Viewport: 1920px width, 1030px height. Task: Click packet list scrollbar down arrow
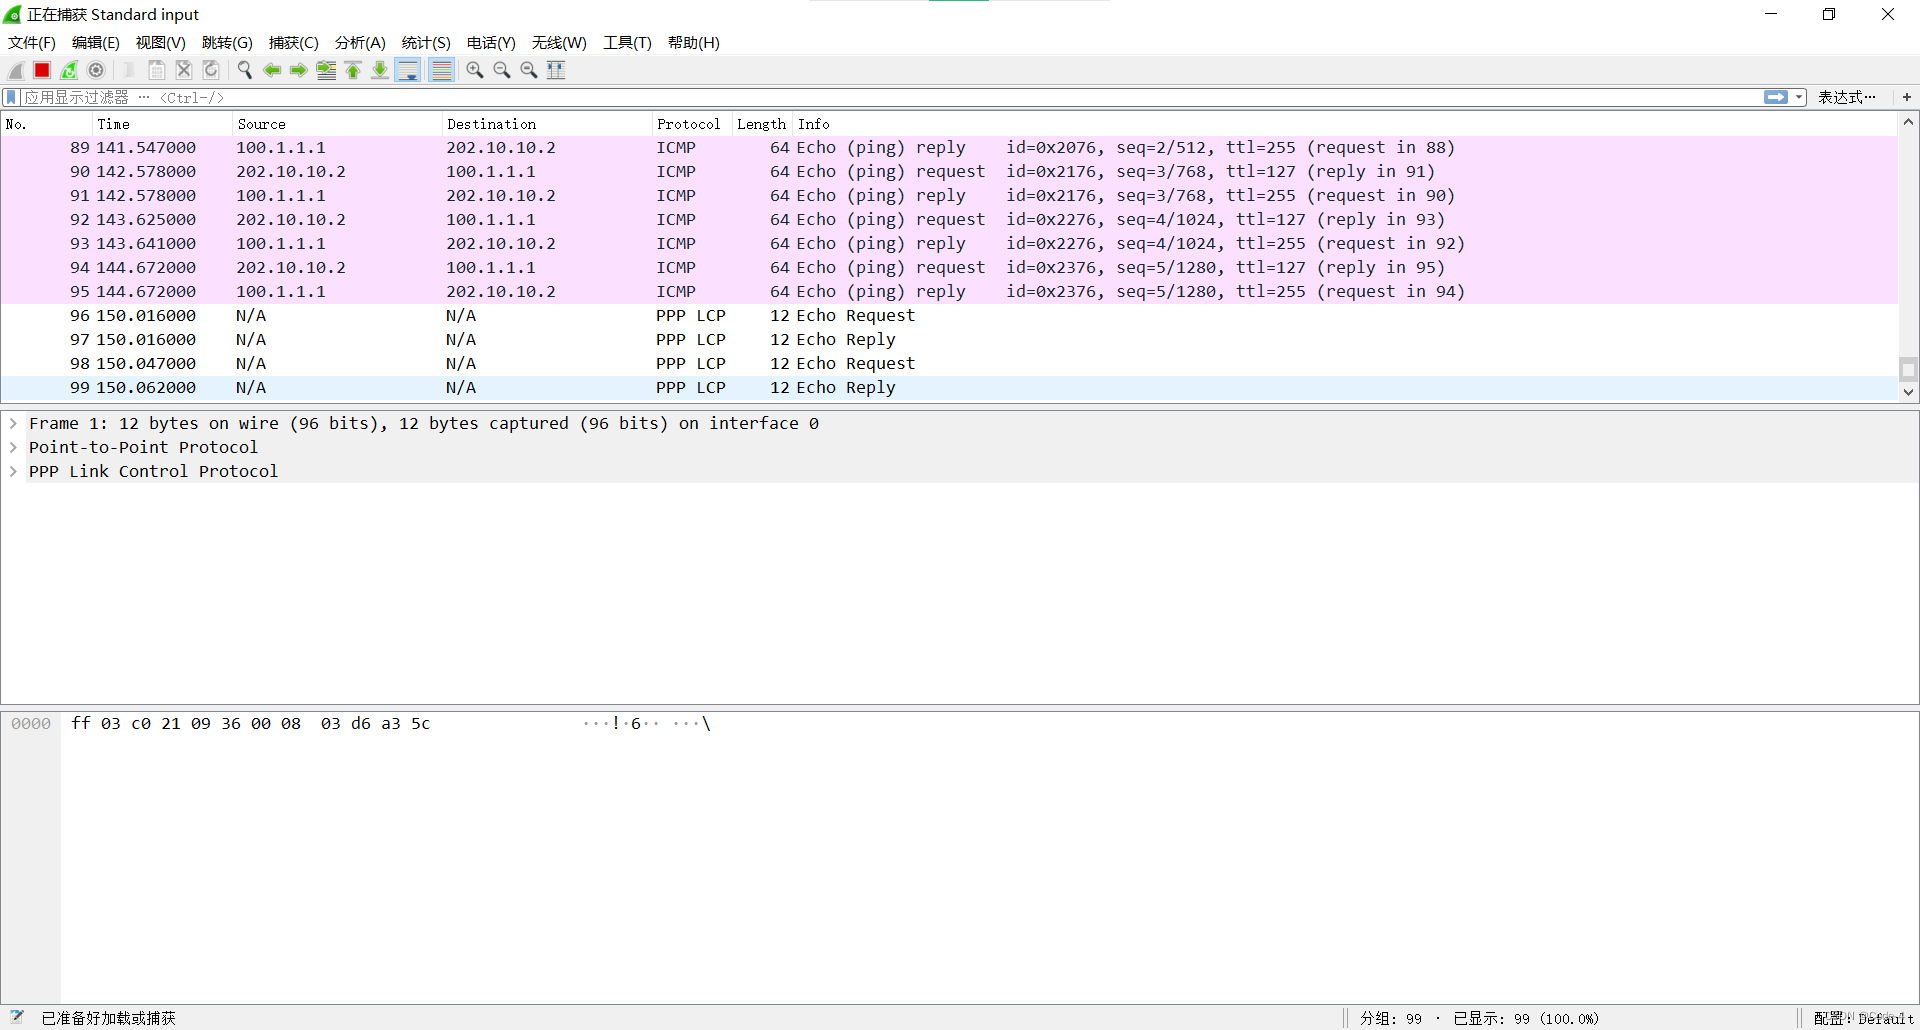click(1908, 392)
